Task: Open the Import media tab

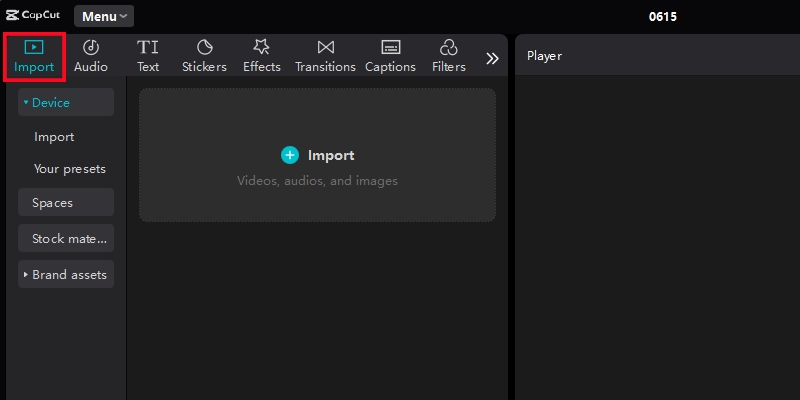Action: click(x=34, y=57)
